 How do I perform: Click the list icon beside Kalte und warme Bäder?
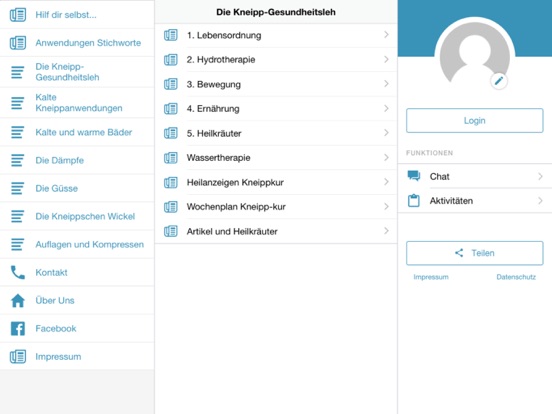[18, 132]
